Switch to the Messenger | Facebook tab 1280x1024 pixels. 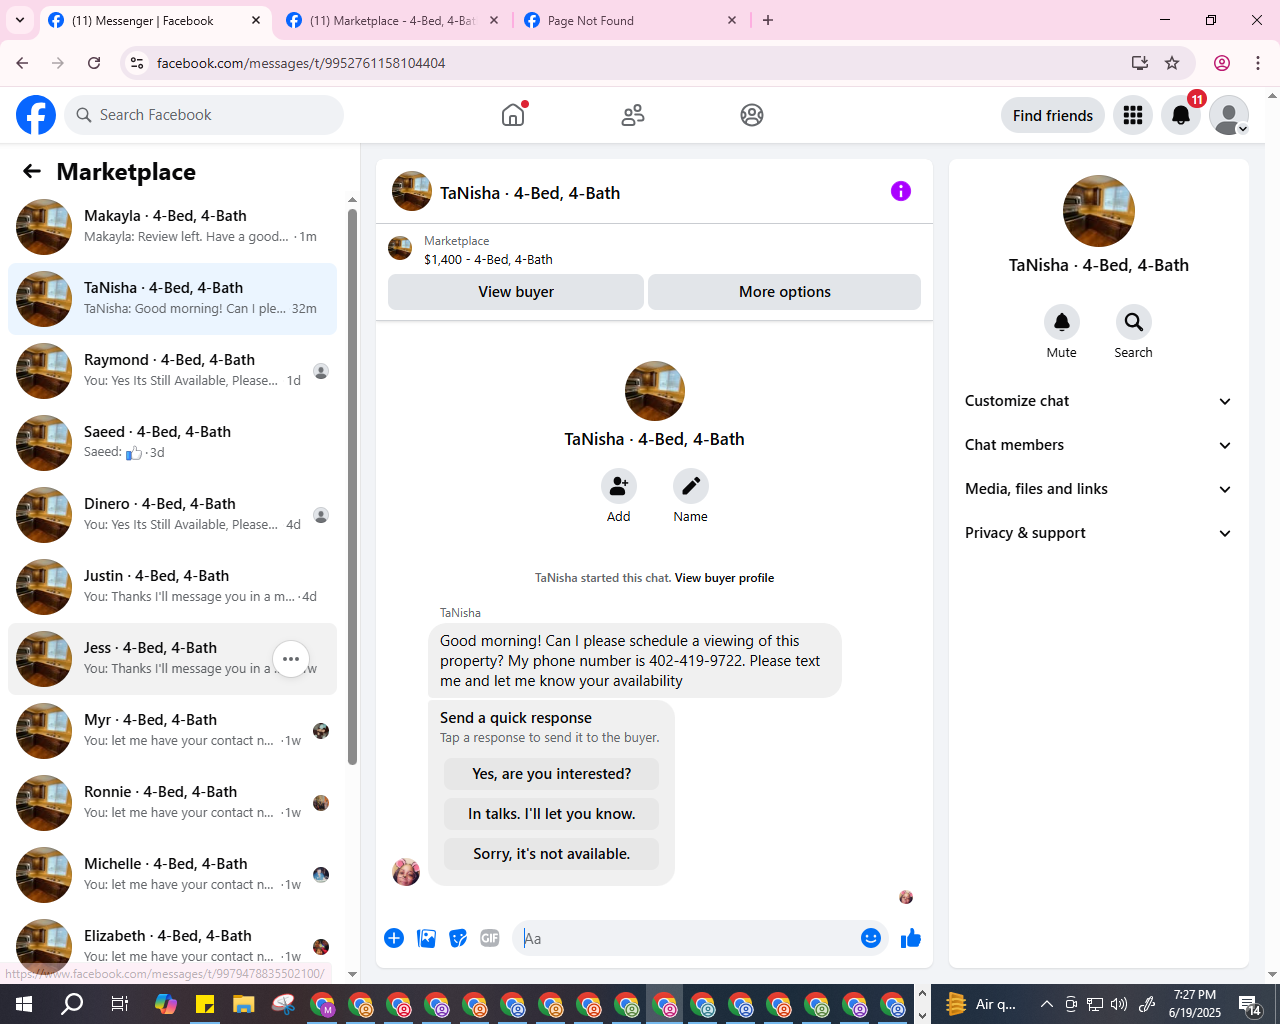coord(155,20)
